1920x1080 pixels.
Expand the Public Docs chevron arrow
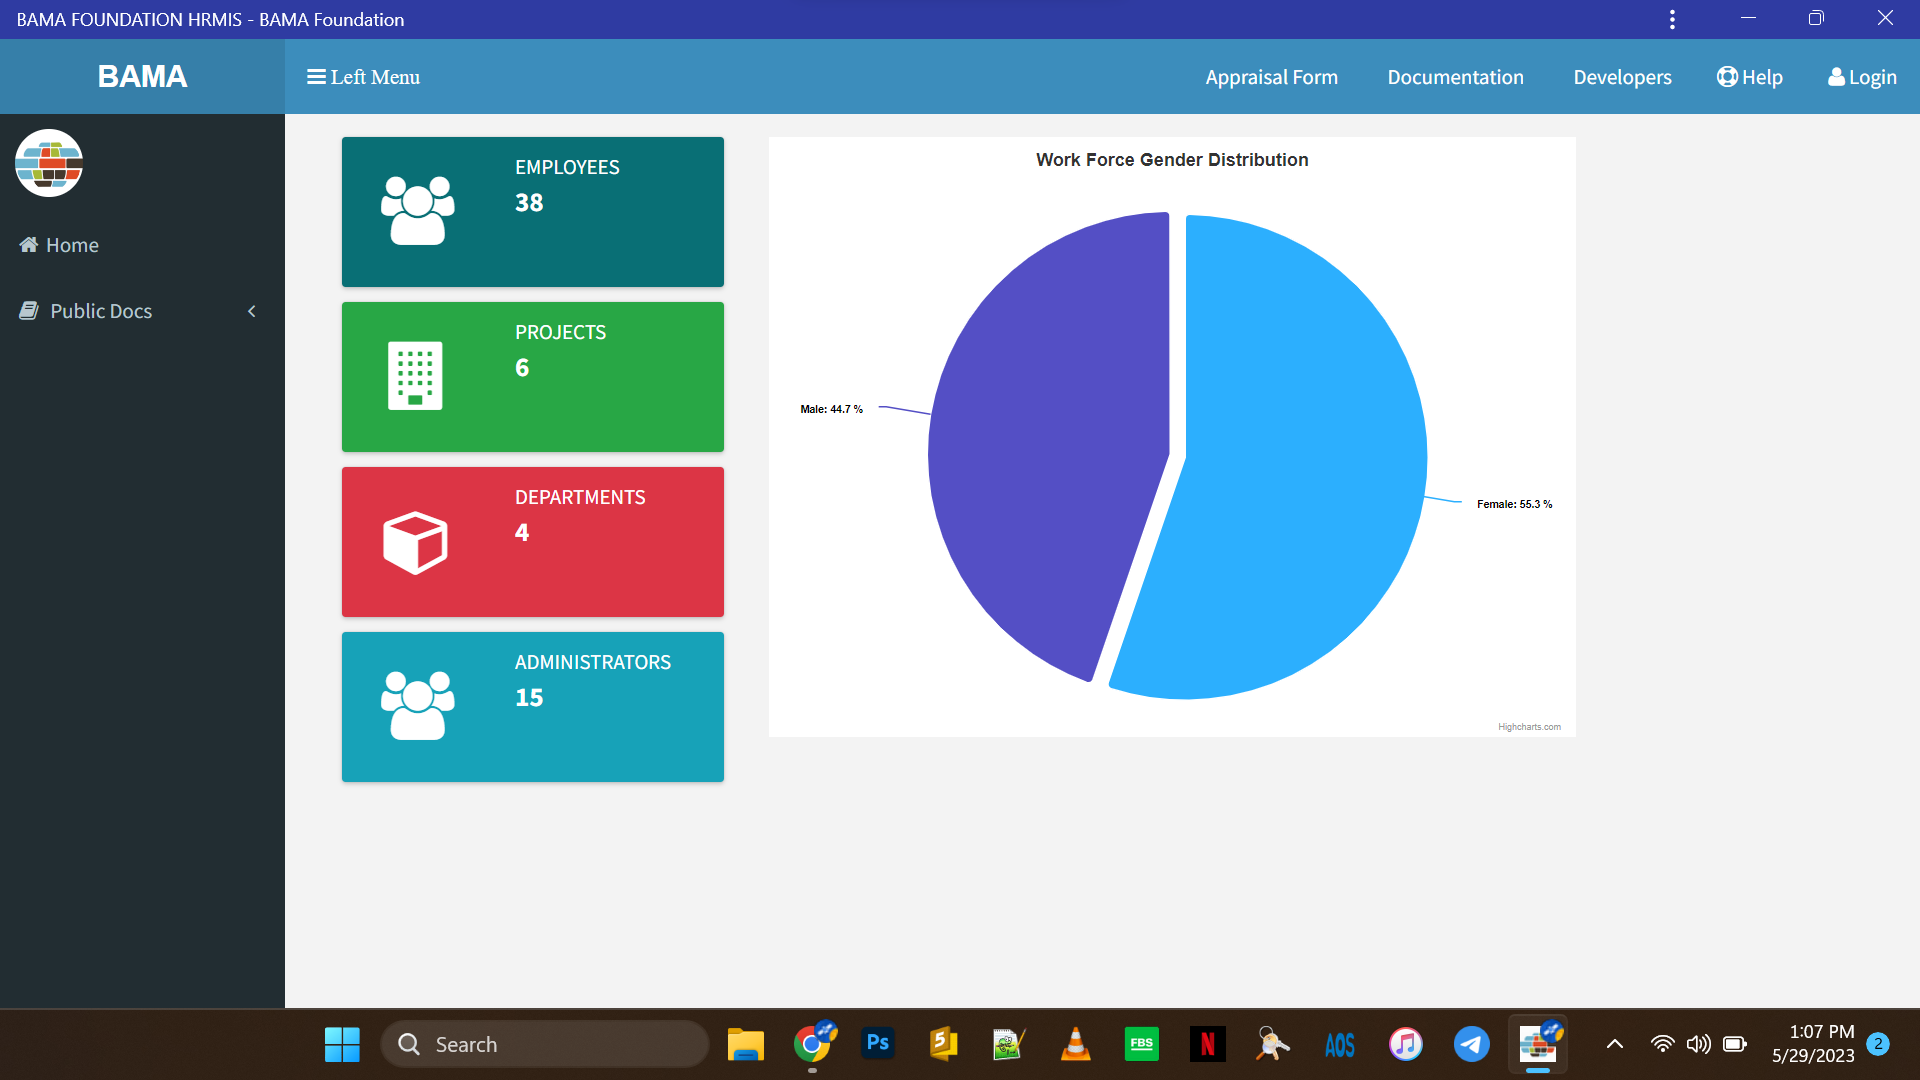point(252,311)
